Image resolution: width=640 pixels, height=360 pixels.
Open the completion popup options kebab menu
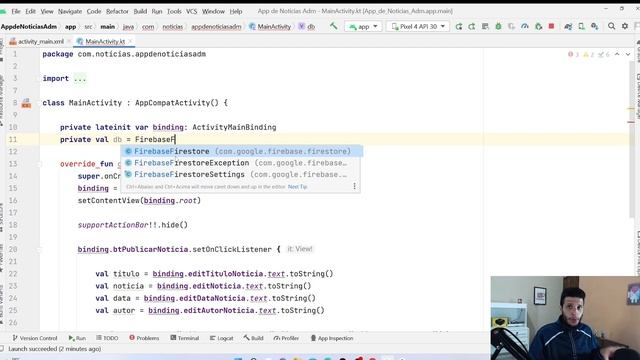pos(354,187)
